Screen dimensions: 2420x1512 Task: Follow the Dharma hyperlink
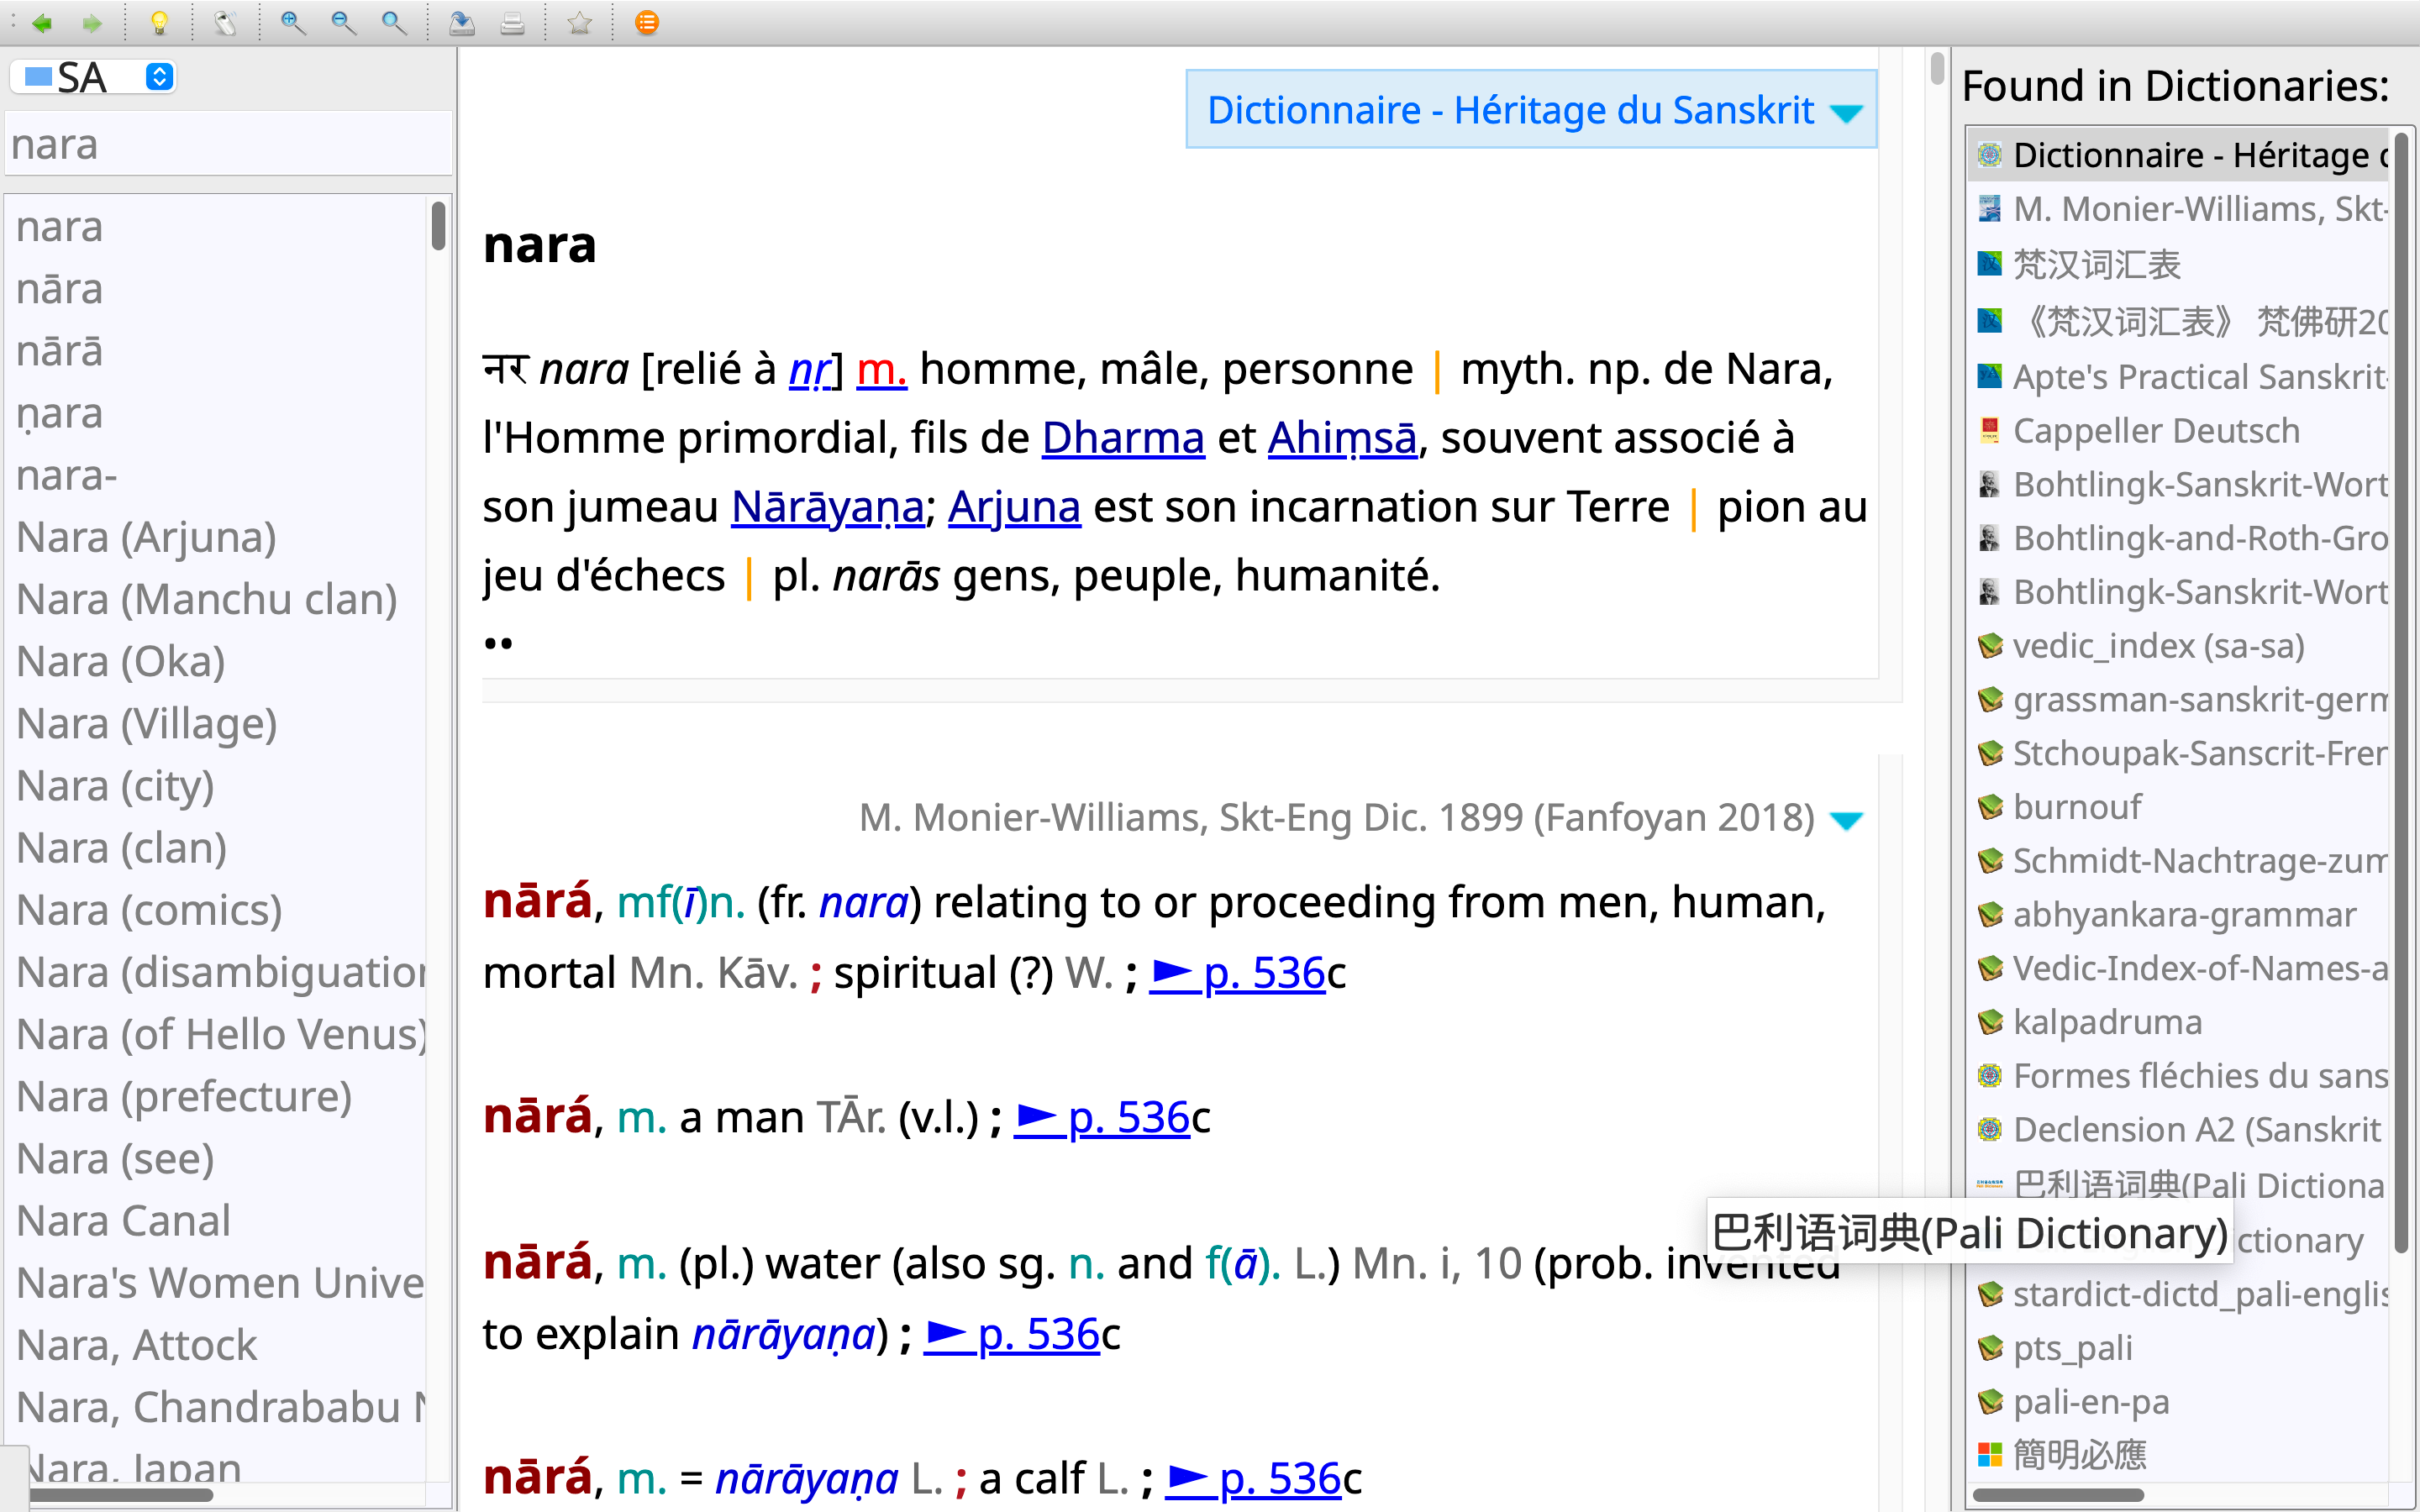point(1123,438)
